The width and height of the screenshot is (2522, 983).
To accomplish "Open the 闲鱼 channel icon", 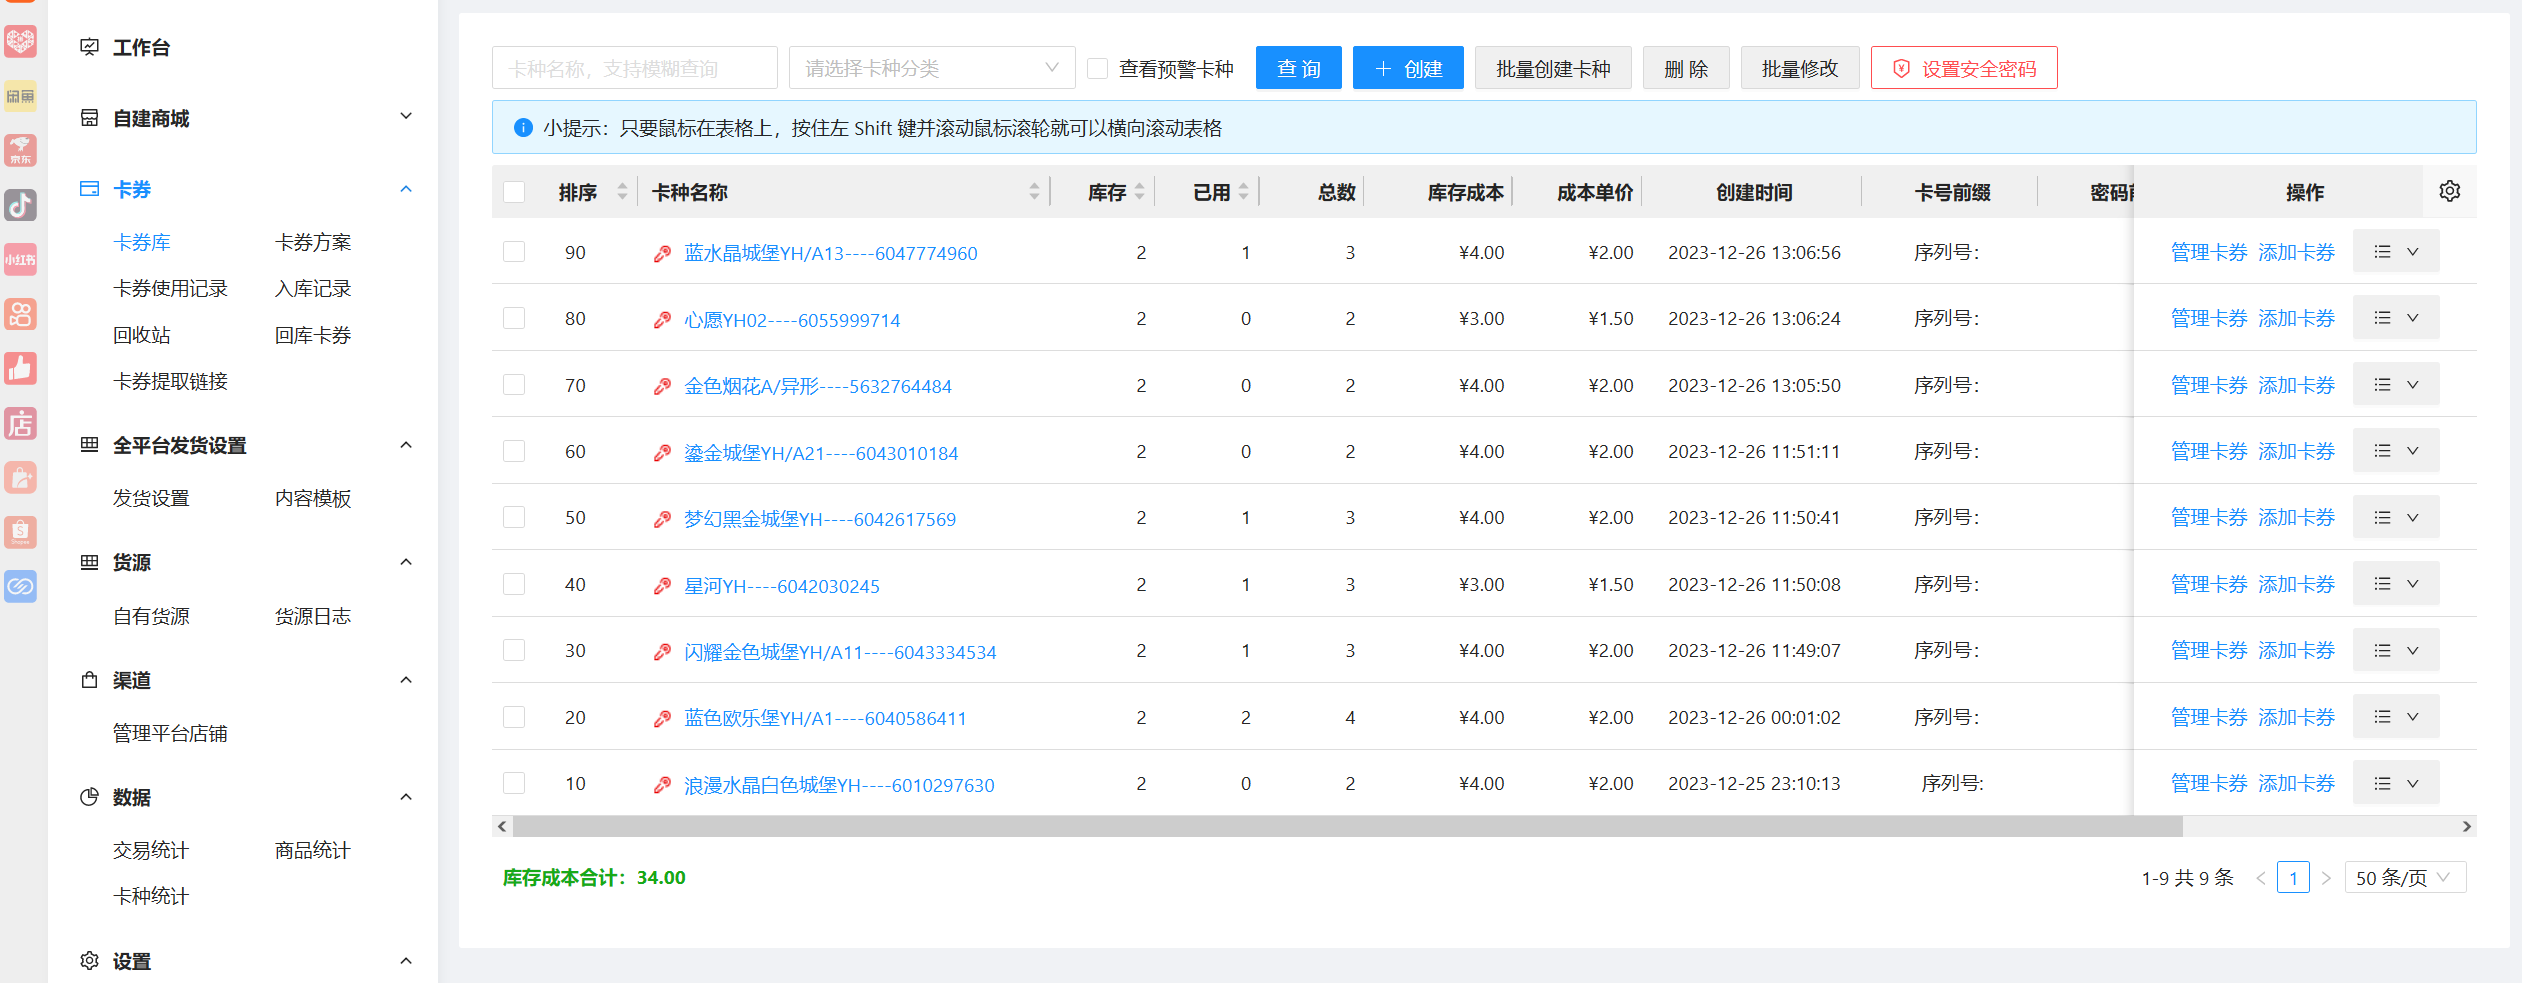I will [x=21, y=95].
